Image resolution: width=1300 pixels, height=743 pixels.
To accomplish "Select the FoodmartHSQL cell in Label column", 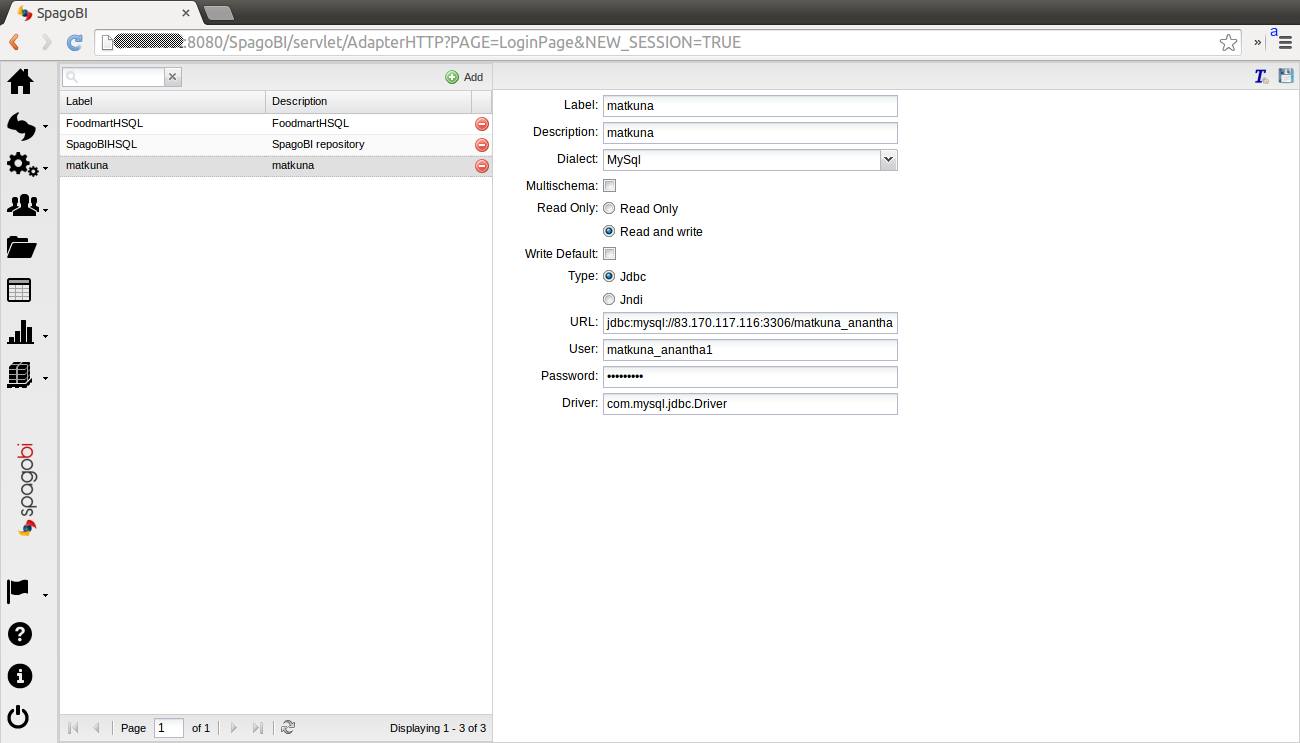I will click(163, 124).
